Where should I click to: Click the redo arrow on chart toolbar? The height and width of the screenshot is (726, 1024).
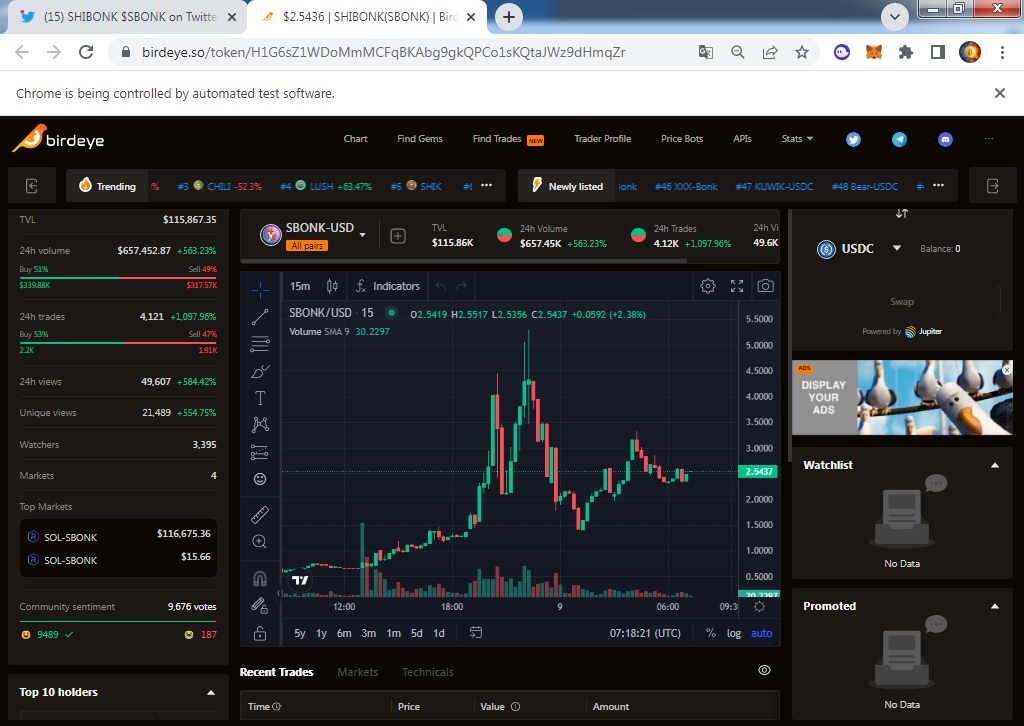tap(462, 286)
